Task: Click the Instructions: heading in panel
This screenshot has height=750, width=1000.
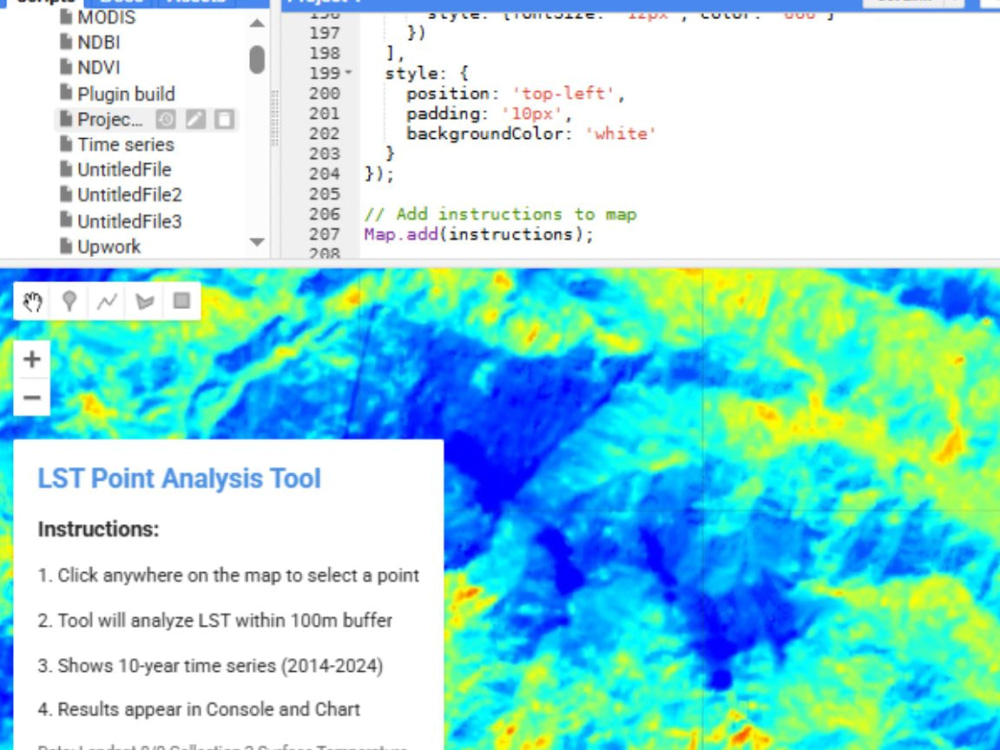Action: point(98,529)
